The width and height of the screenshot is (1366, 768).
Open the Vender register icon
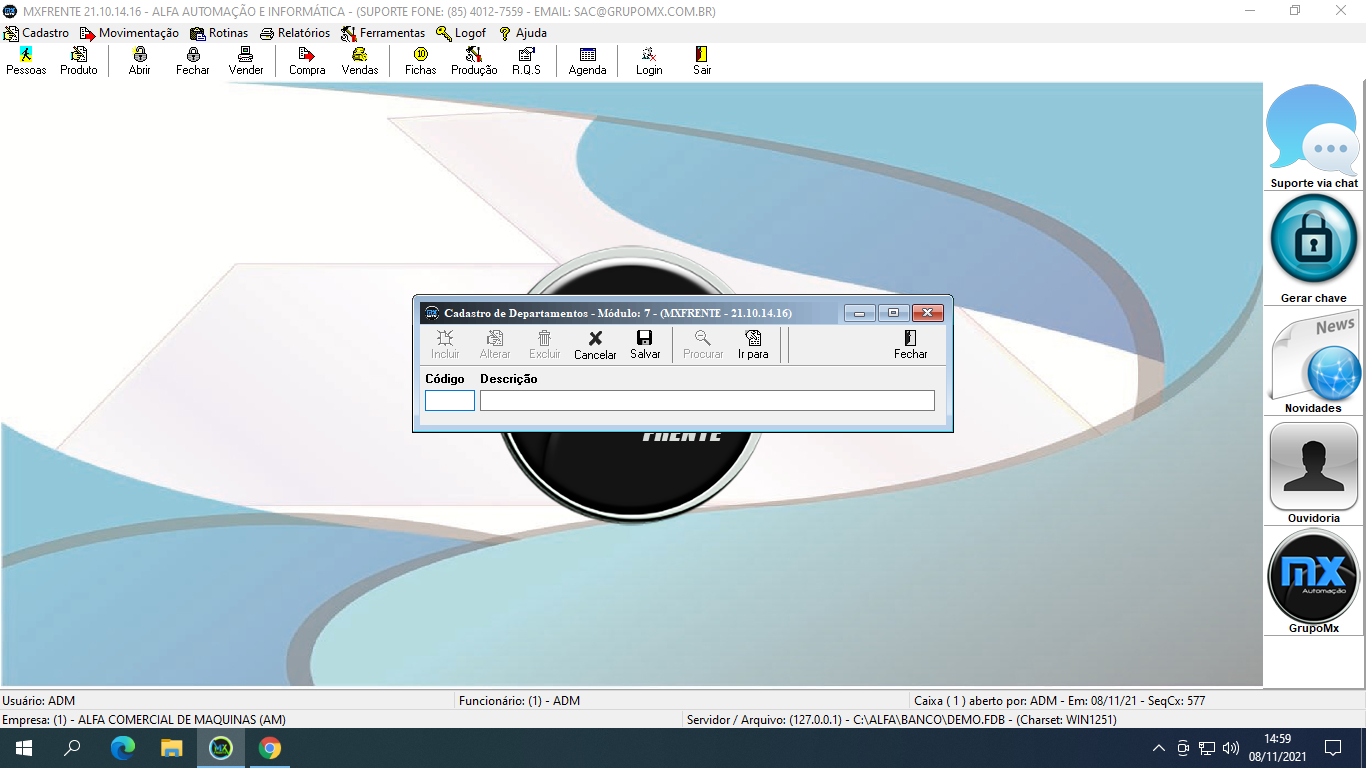pyautogui.click(x=246, y=61)
